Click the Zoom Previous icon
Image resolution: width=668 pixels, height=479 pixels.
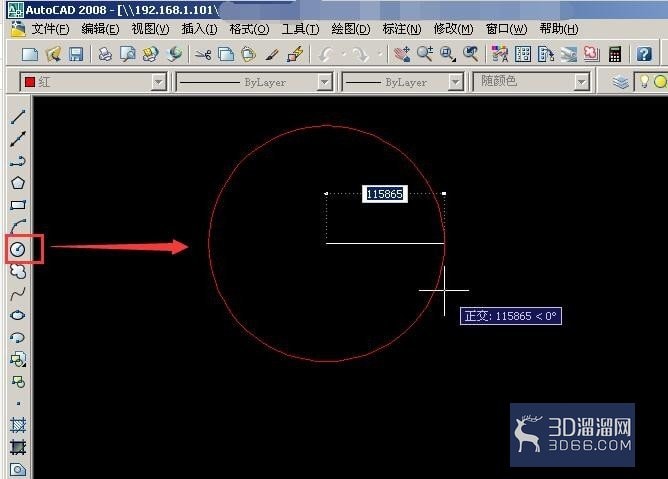471,54
